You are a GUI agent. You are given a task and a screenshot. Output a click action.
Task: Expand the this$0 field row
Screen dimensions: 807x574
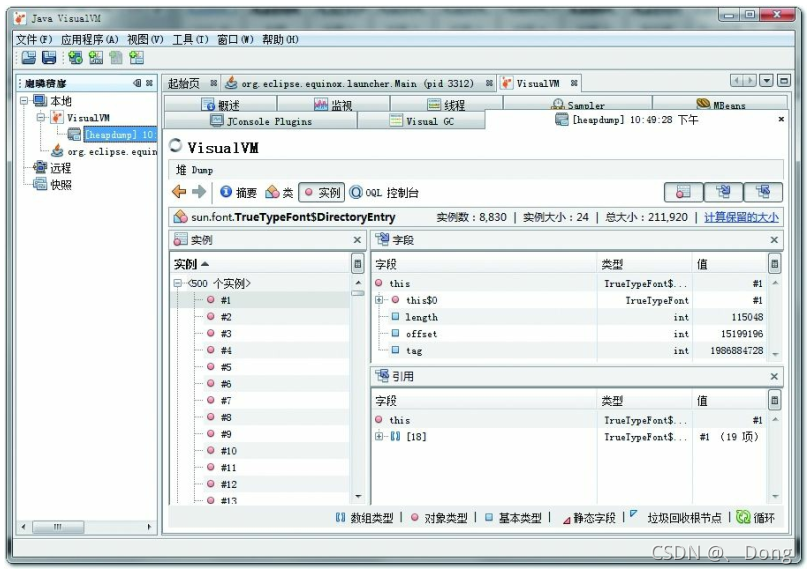point(379,300)
